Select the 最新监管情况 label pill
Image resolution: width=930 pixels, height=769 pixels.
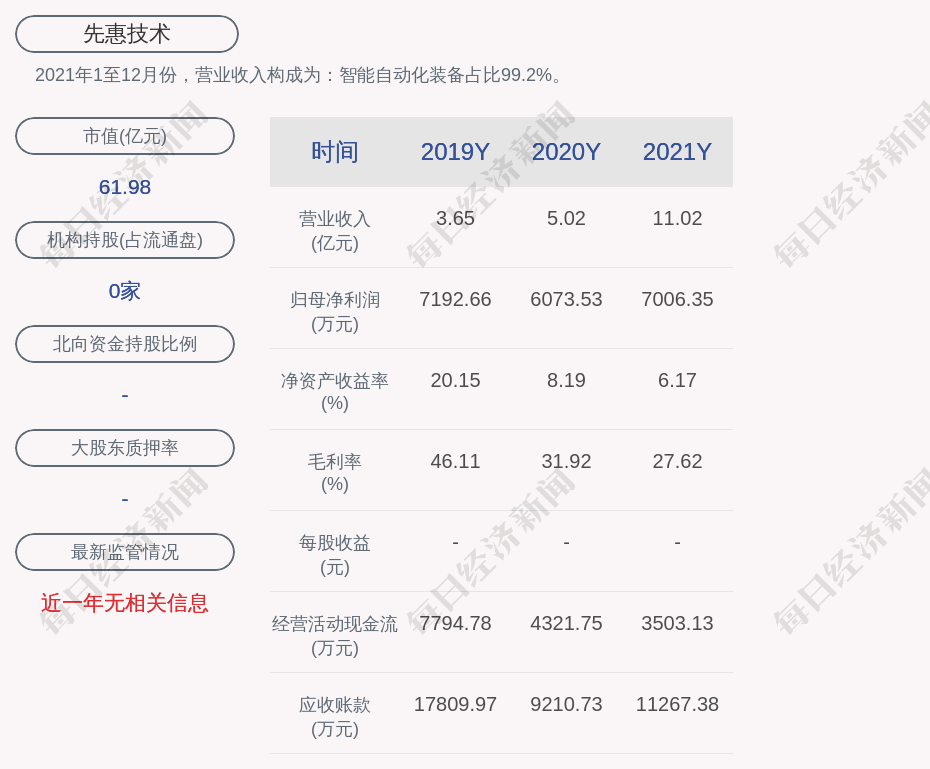[125, 552]
